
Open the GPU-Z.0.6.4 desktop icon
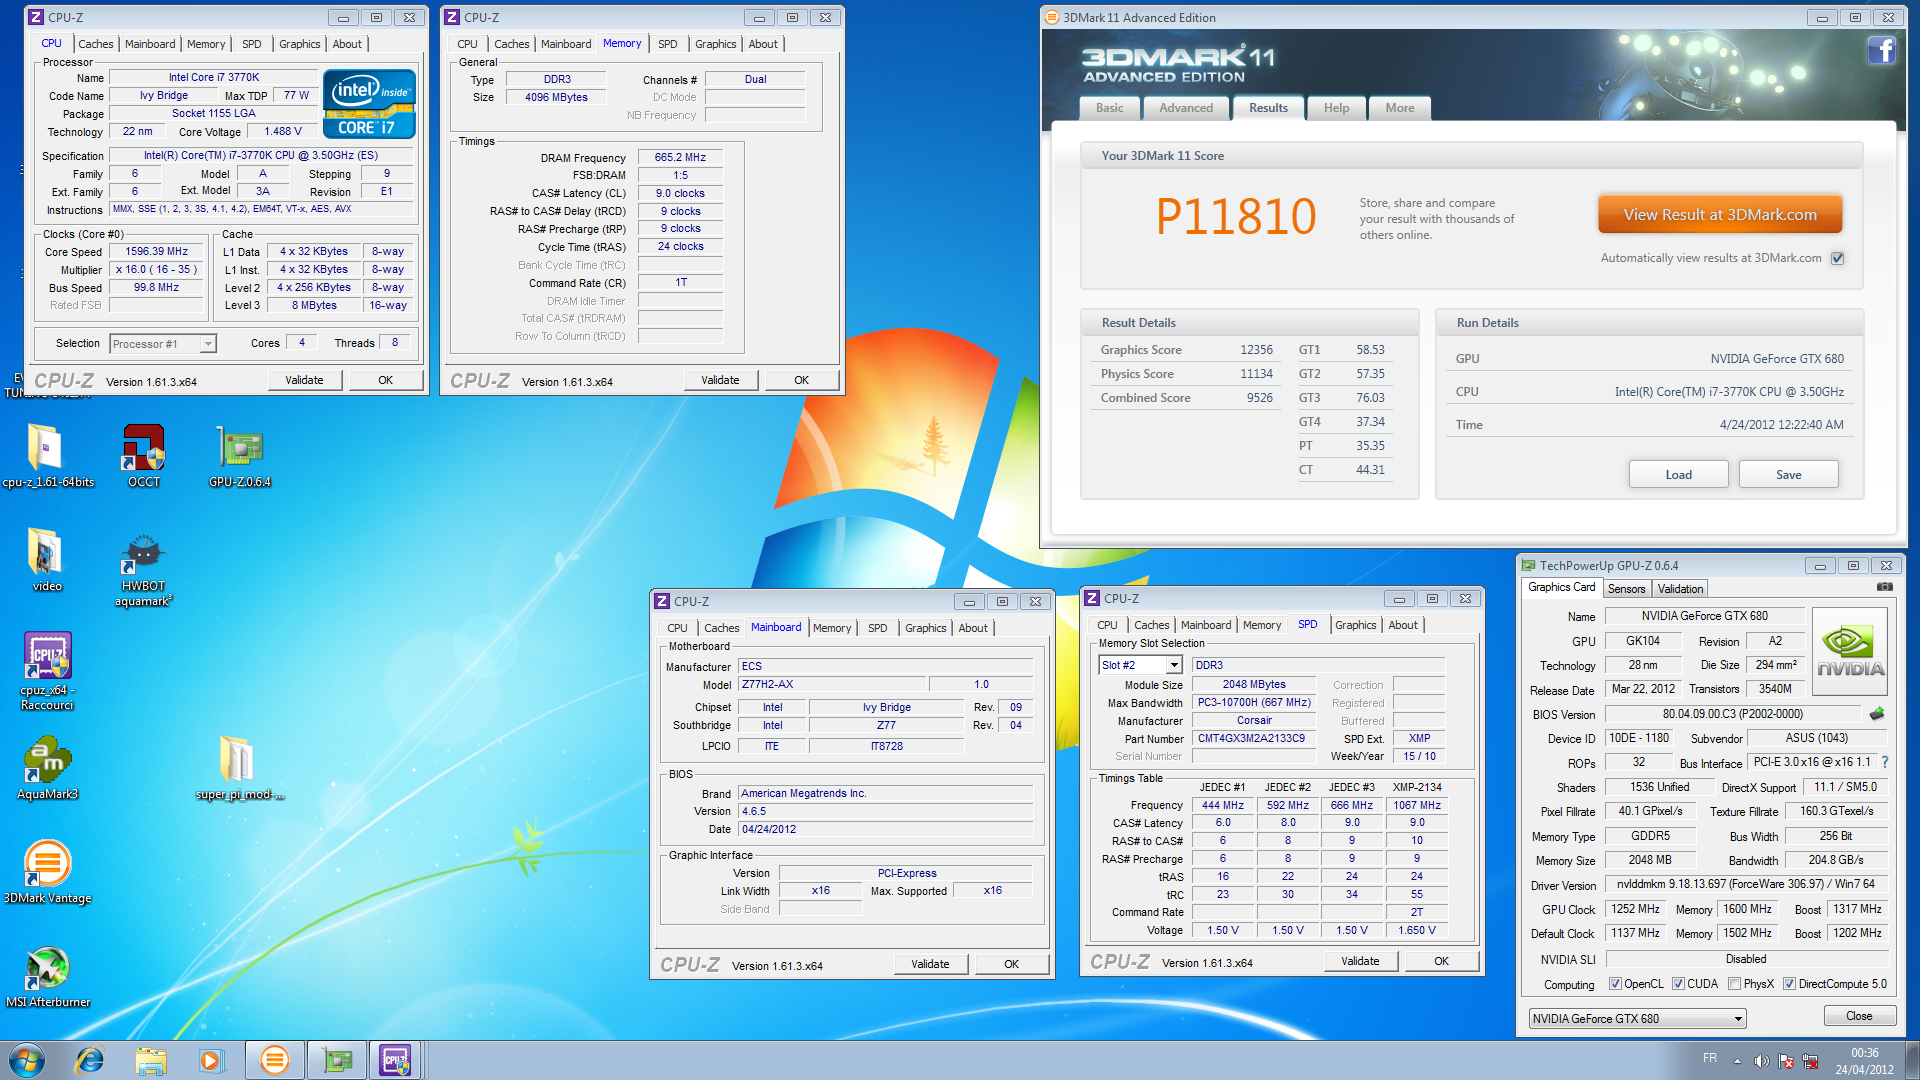[240, 456]
